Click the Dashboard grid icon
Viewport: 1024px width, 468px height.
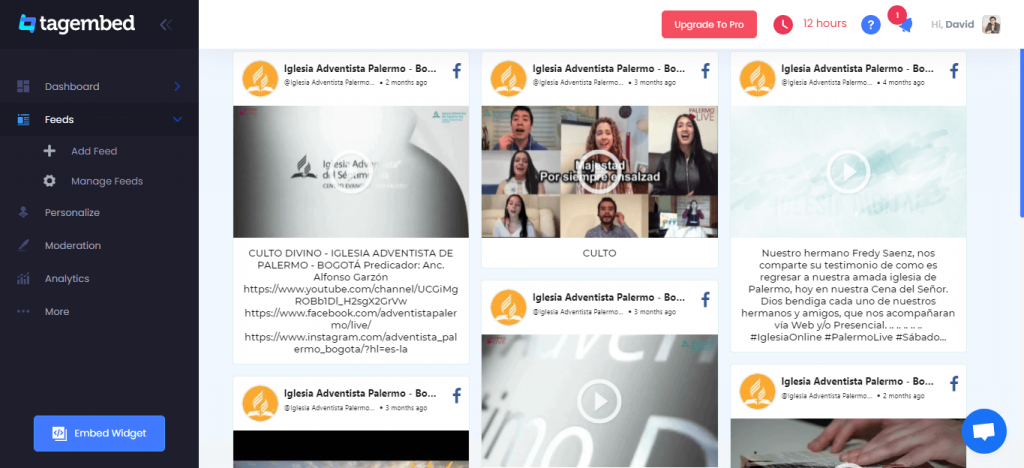24,86
